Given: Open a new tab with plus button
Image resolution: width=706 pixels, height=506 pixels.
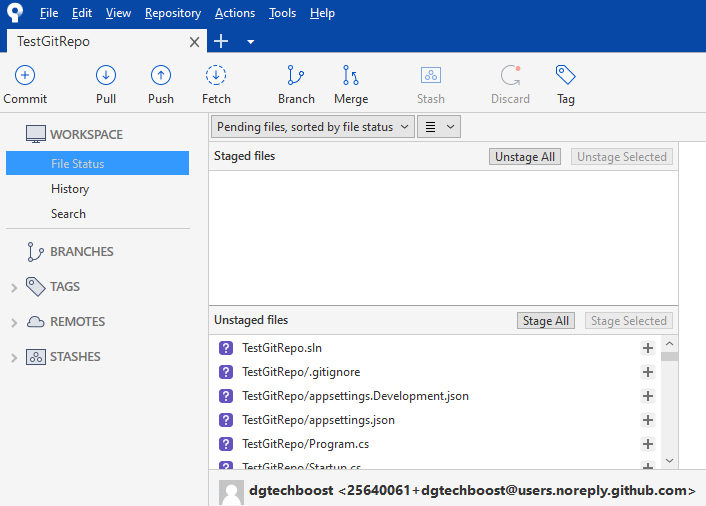Looking at the screenshot, I should click(x=221, y=41).
